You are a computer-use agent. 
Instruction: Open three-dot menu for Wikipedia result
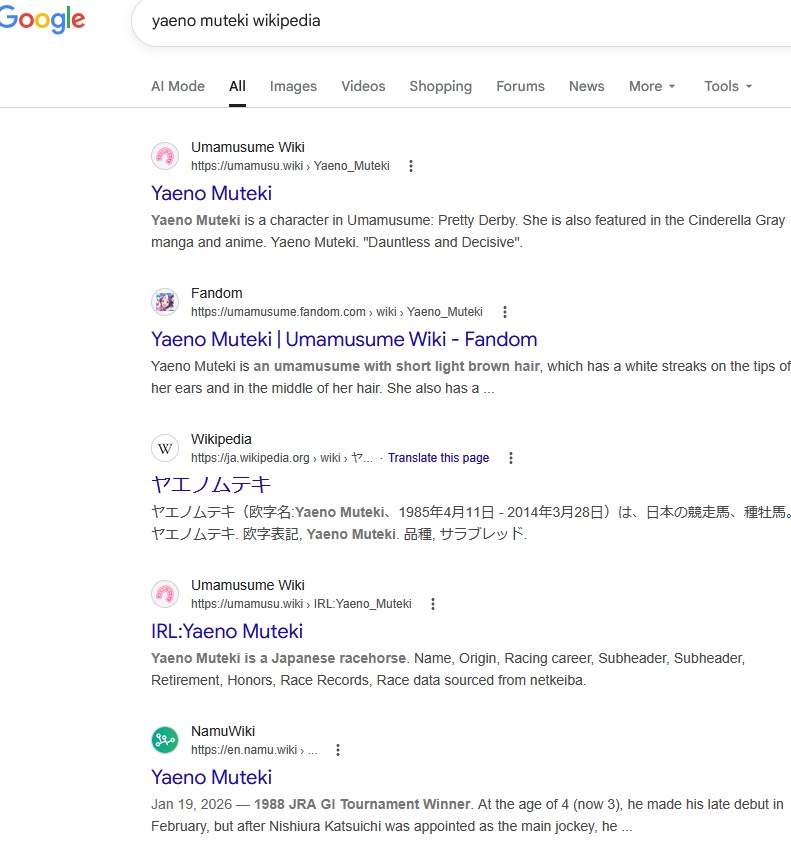[x=511, y=458]
